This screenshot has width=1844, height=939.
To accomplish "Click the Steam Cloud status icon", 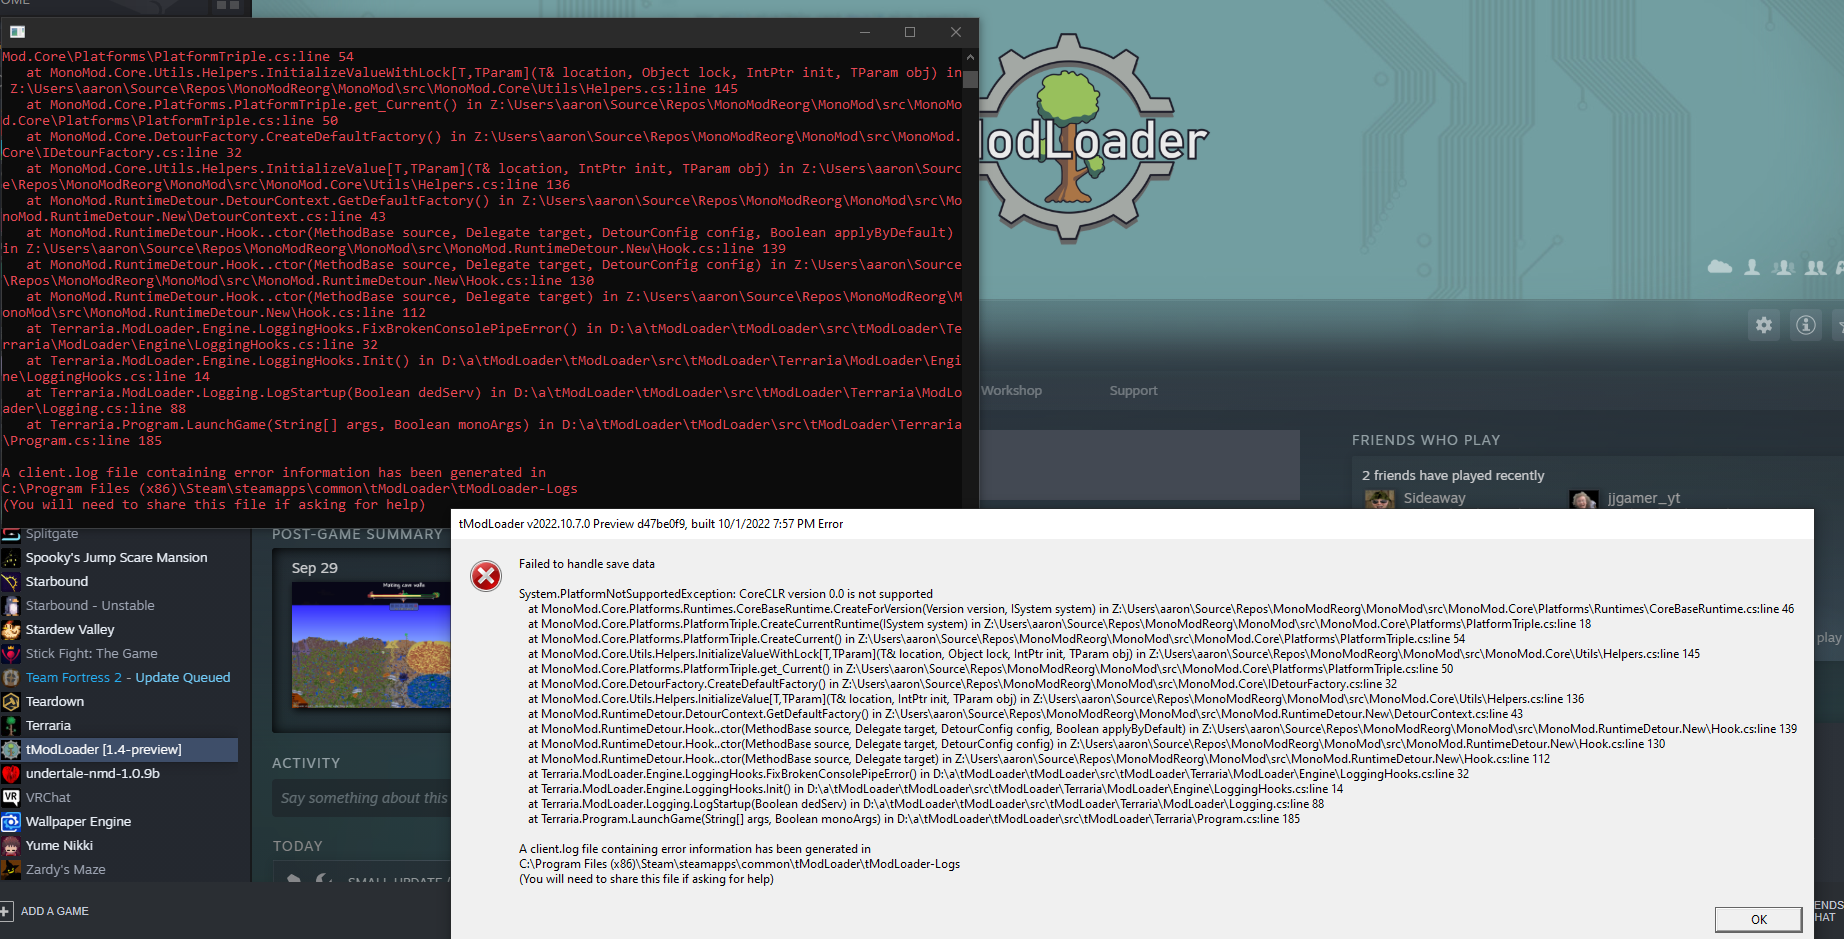I will pos(1720,267).
